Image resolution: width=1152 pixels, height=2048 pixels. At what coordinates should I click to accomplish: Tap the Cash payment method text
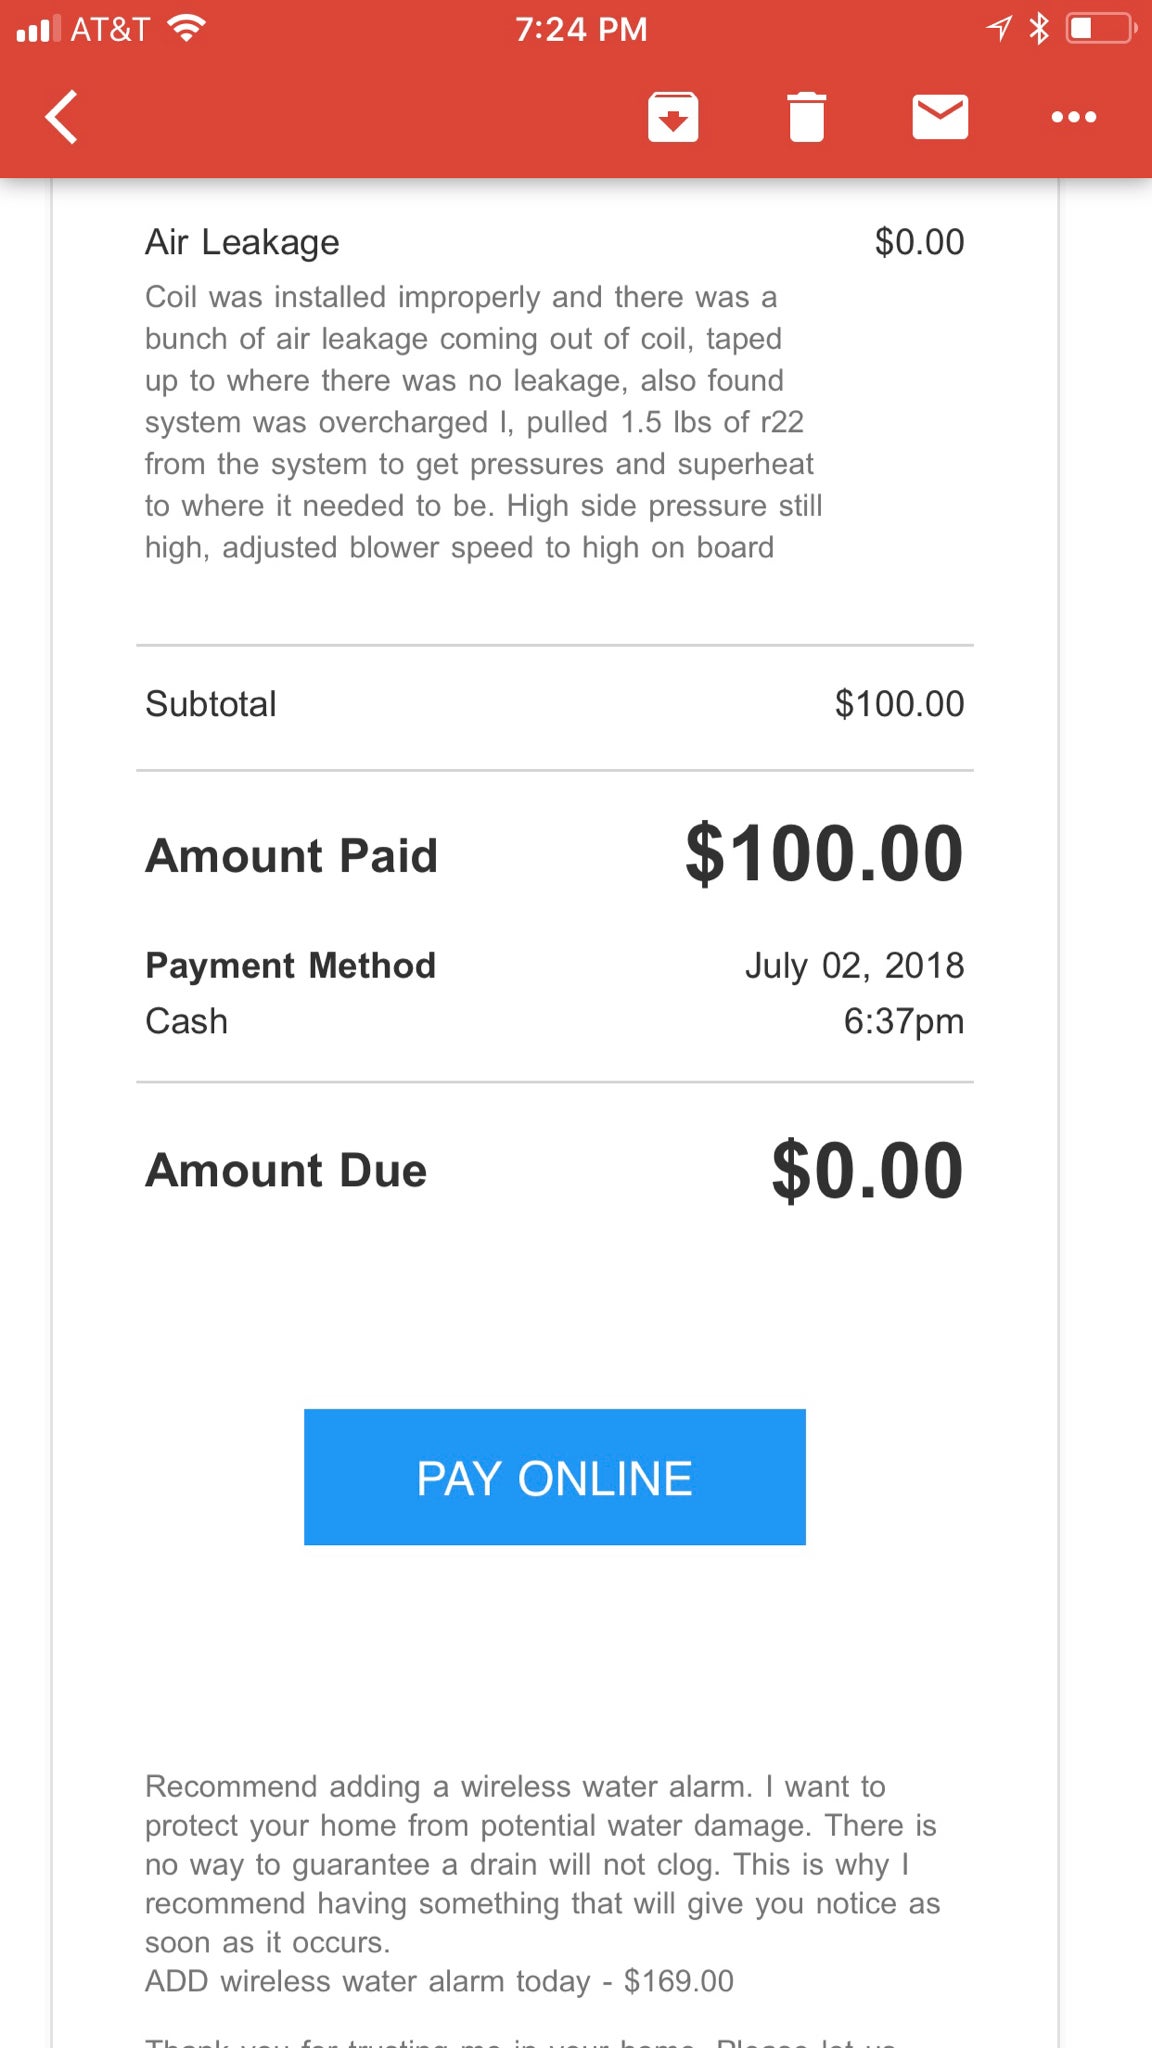click(187, 1021)
